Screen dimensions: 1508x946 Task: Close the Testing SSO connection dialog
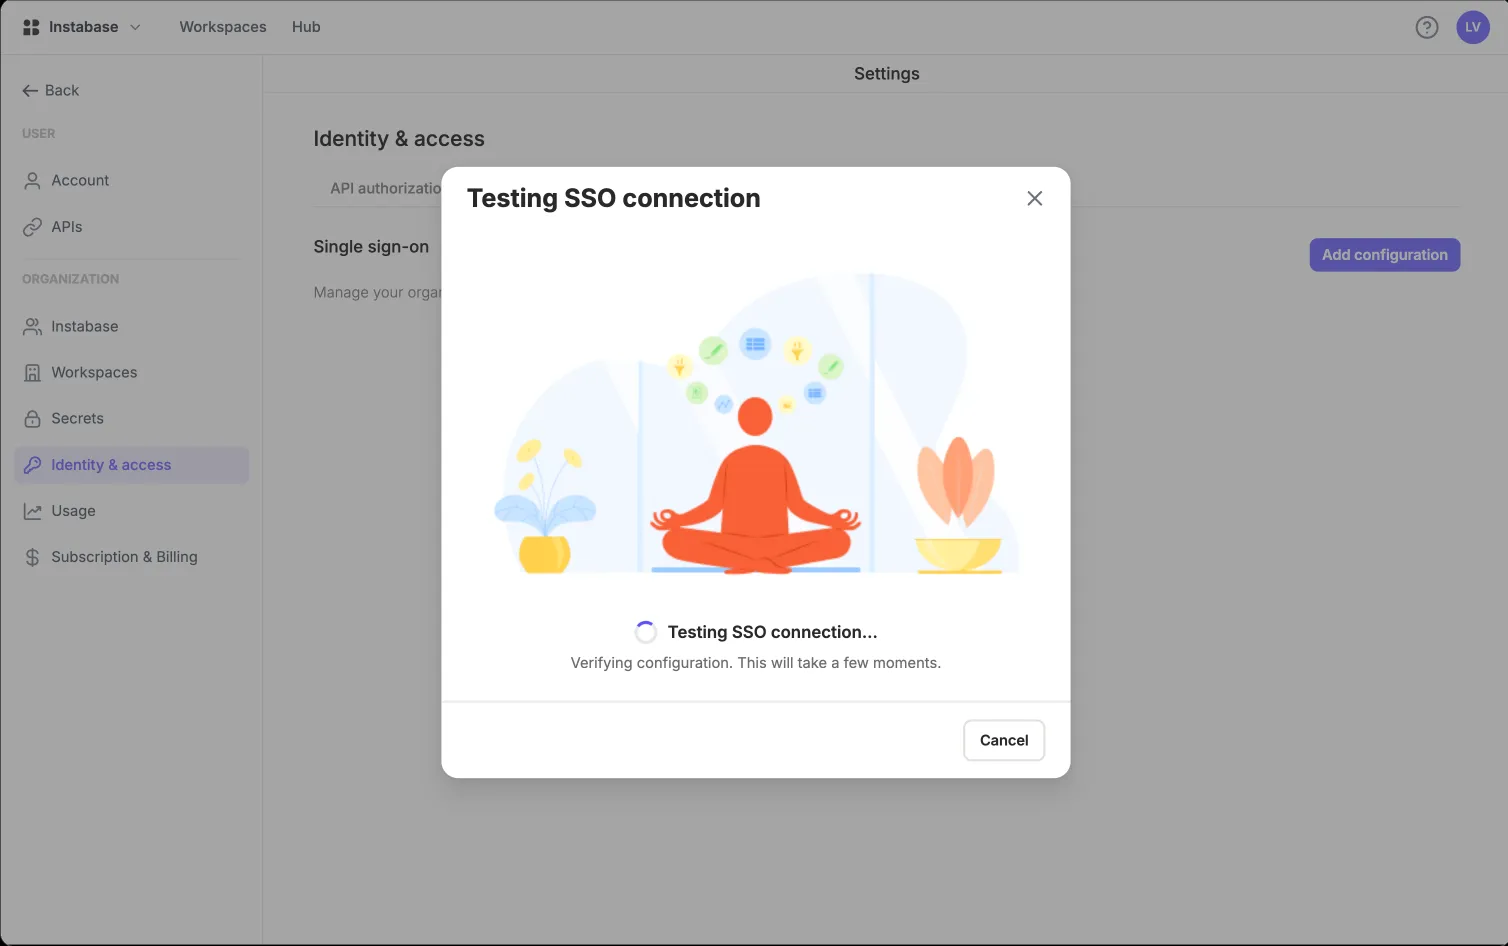(x=1035, y=198)
